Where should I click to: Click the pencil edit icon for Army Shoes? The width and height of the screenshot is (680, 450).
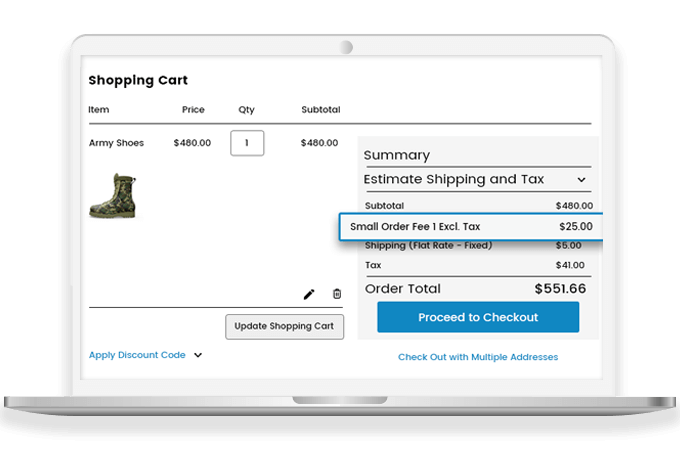309,294
